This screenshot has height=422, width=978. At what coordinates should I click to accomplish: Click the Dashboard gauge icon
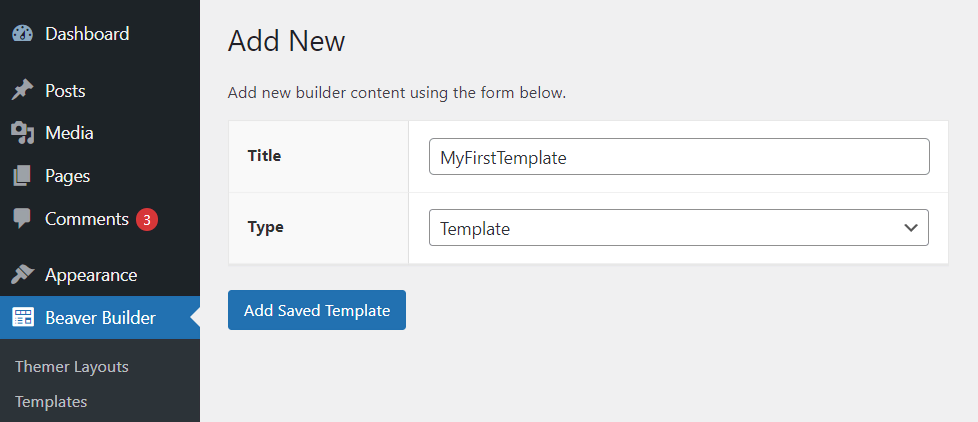pyautogui.click(x=22, y=34)
